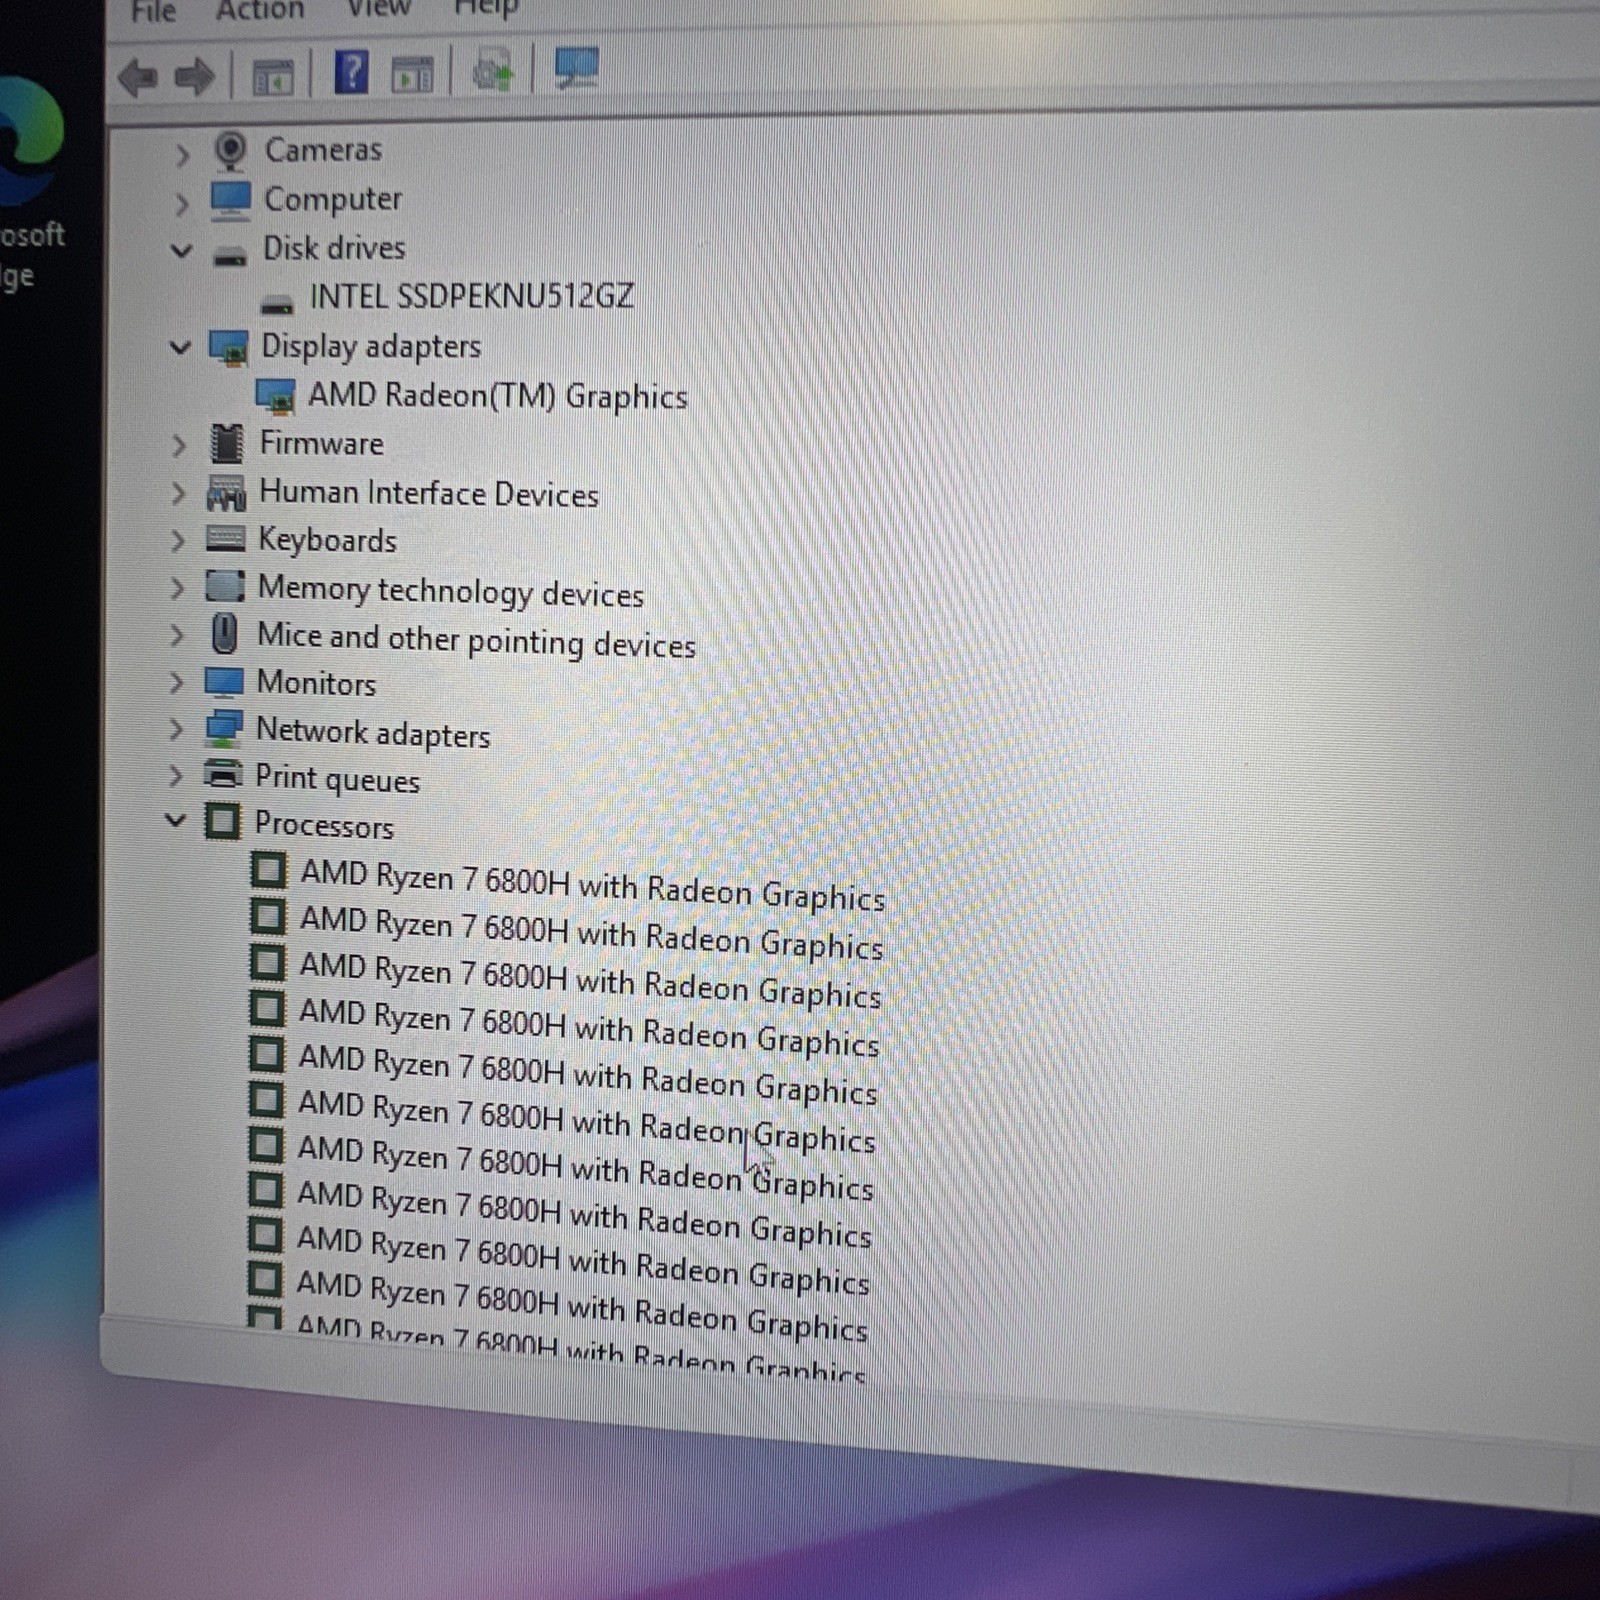Expand the Print queues category
This screenshot has height=1600, width=1600.
tap(175, 776)
